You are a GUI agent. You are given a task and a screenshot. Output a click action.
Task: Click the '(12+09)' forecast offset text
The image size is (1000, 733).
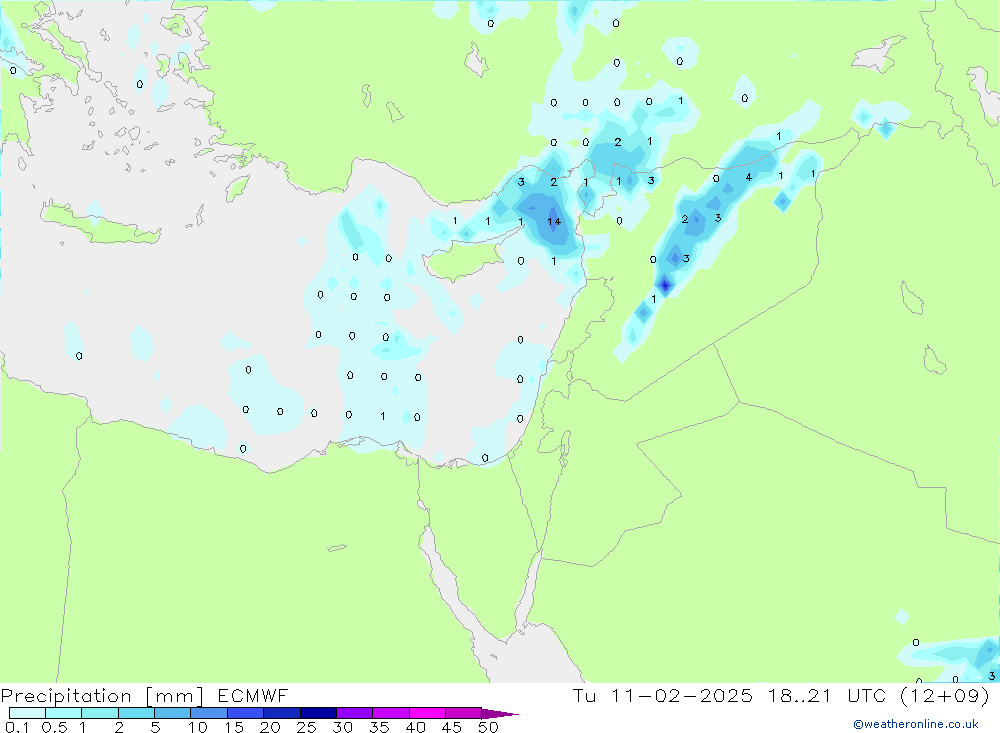point(945,696)
